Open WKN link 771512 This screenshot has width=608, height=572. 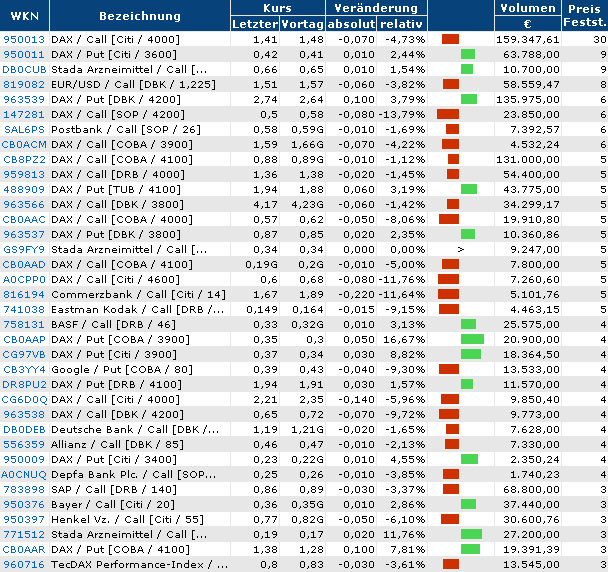point(24,534)
